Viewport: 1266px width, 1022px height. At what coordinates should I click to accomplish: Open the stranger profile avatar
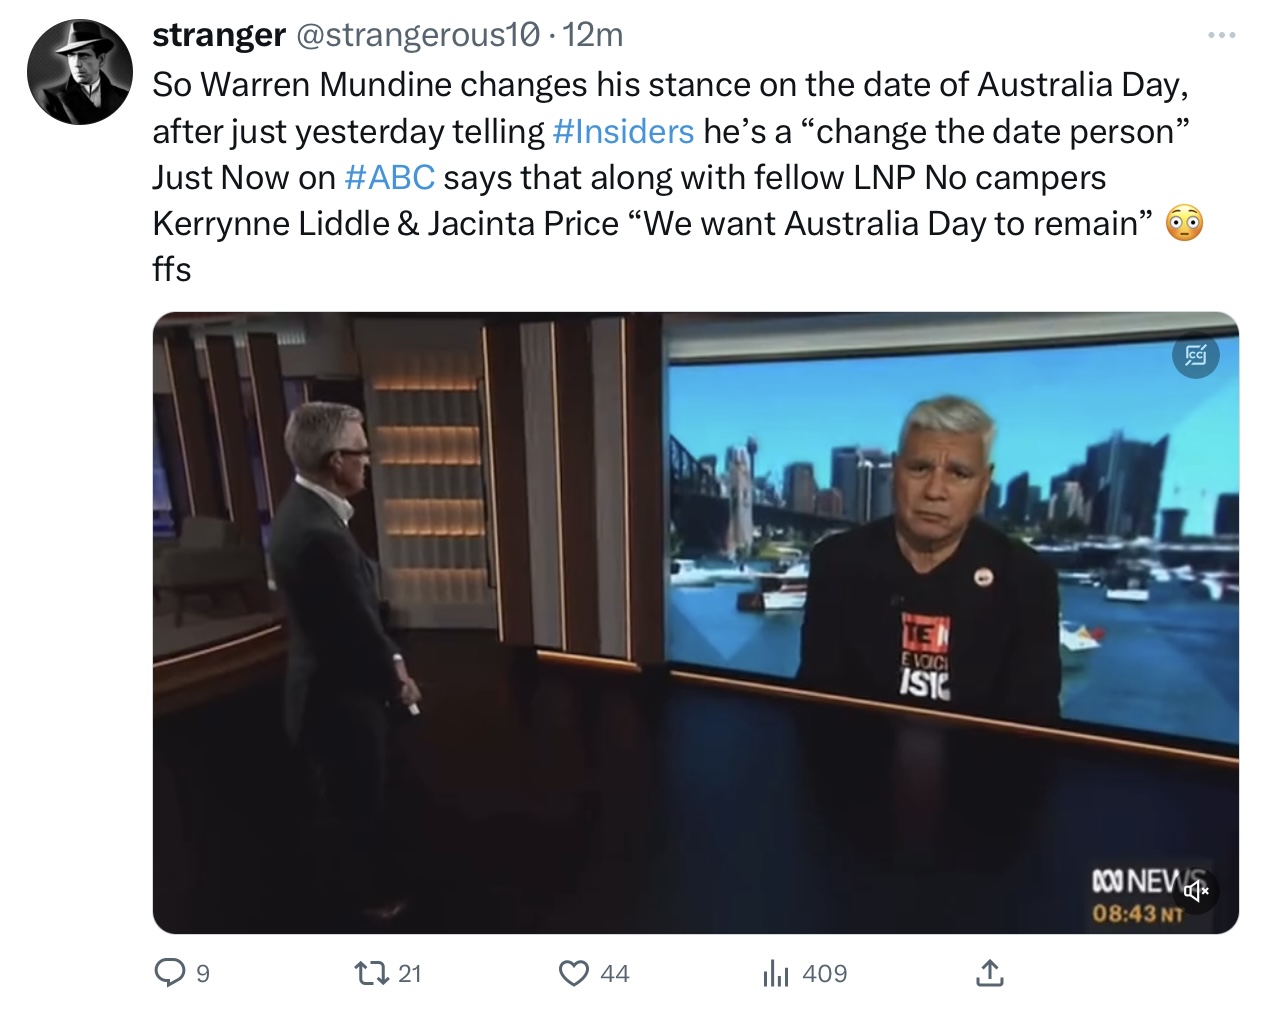pos(79,71)
